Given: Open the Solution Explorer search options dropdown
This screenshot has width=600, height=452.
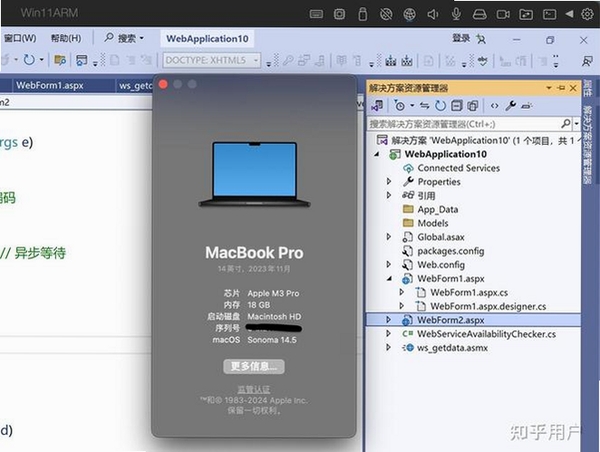Looking at the screenshot, I should pyautogui.click(x=576, y=124).
